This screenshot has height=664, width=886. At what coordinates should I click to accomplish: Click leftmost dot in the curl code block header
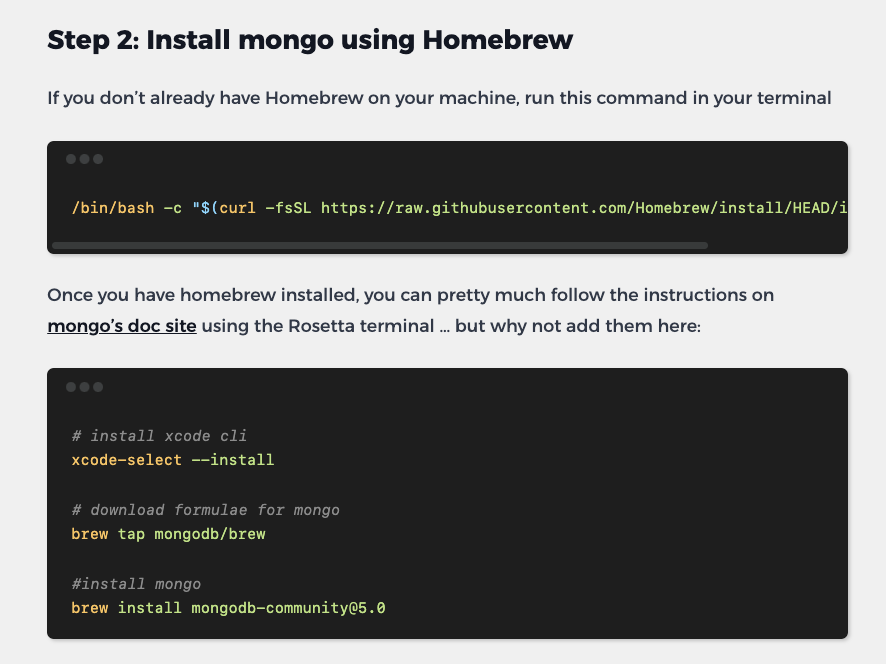tap(71, 159)
